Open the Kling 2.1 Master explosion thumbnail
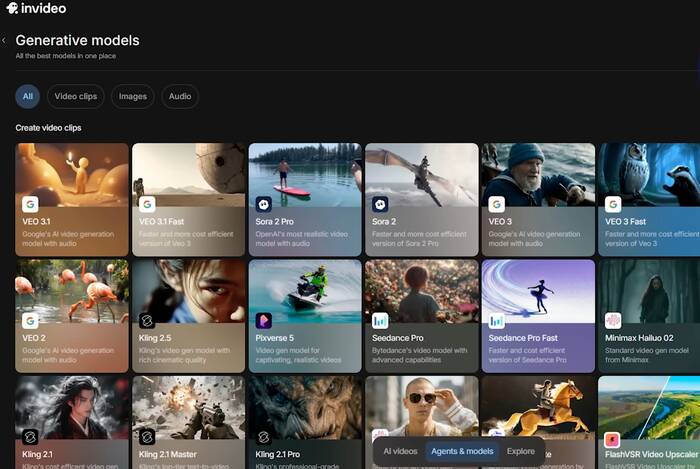The image size is (700, 469). (x=188, y=407)
